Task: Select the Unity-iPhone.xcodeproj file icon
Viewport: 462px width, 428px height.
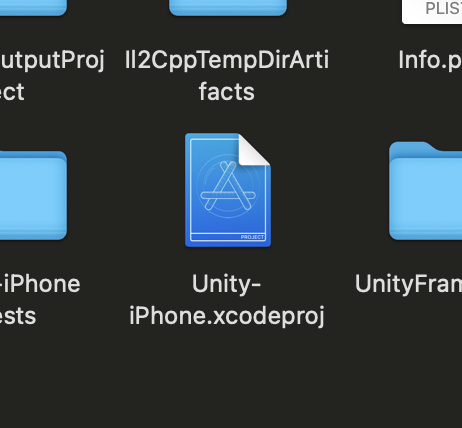Action: tap(228, 190)
